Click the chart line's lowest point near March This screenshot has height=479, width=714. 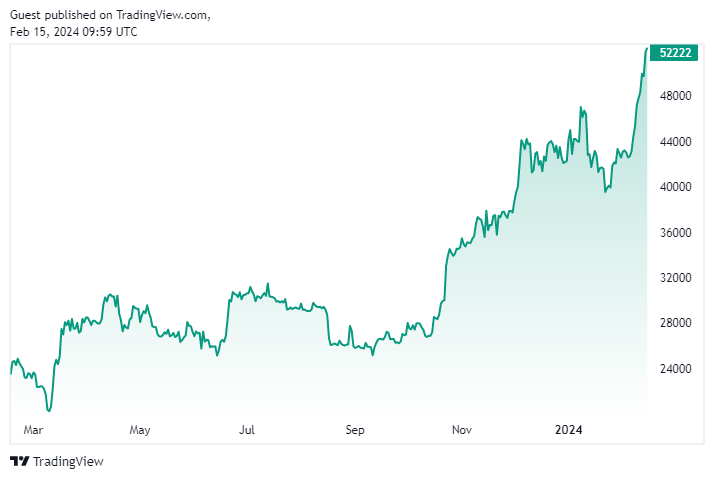pyautogui.click(x=49, y=410)
